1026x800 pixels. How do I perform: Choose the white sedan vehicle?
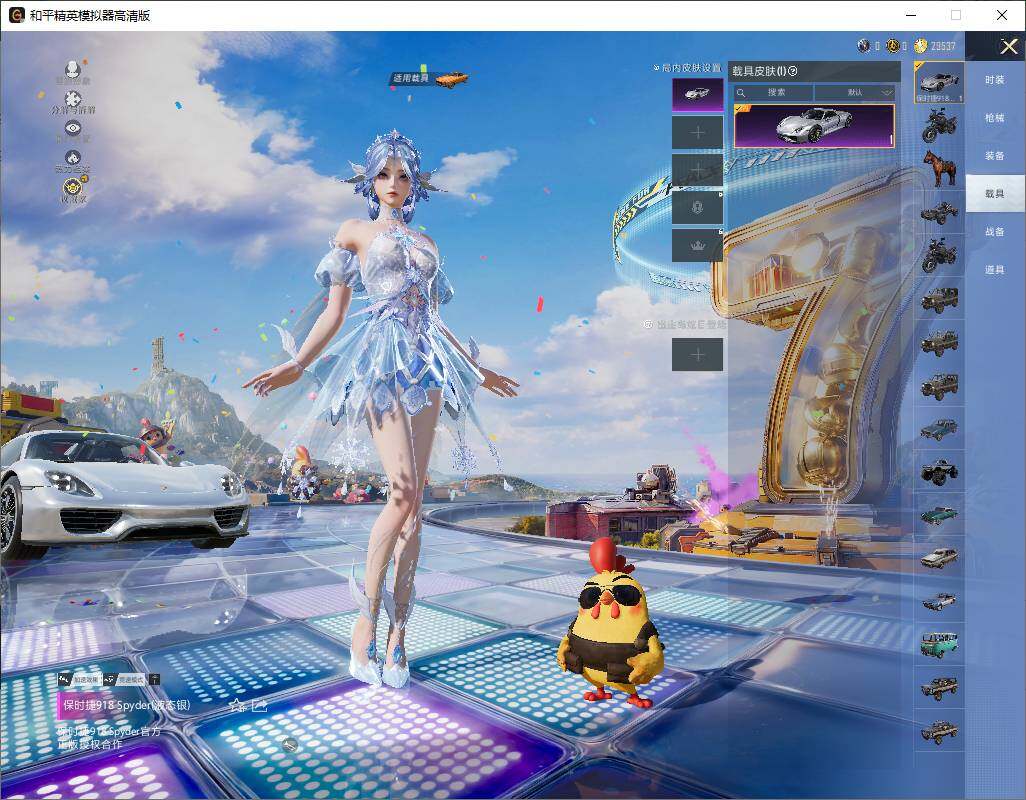(939, 557)
